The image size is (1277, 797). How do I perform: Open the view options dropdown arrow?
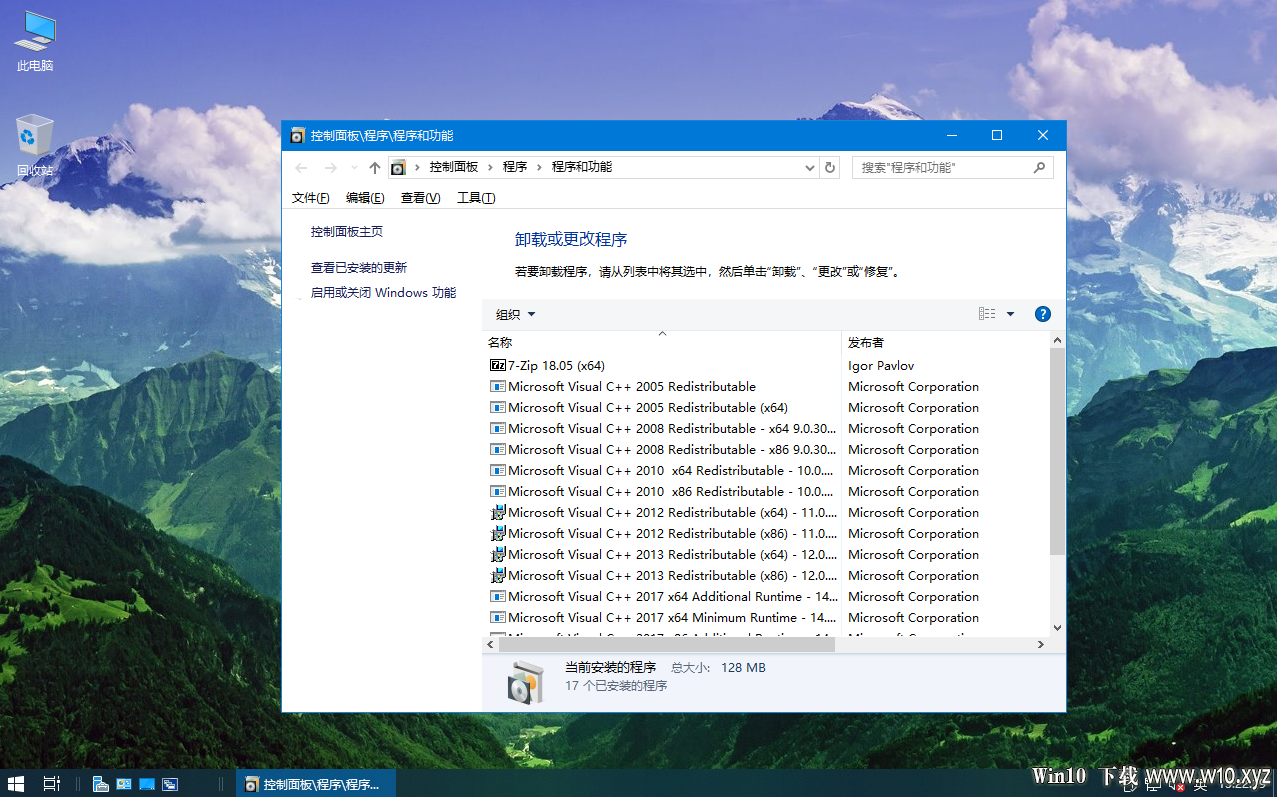click(x=1010, y=314)
